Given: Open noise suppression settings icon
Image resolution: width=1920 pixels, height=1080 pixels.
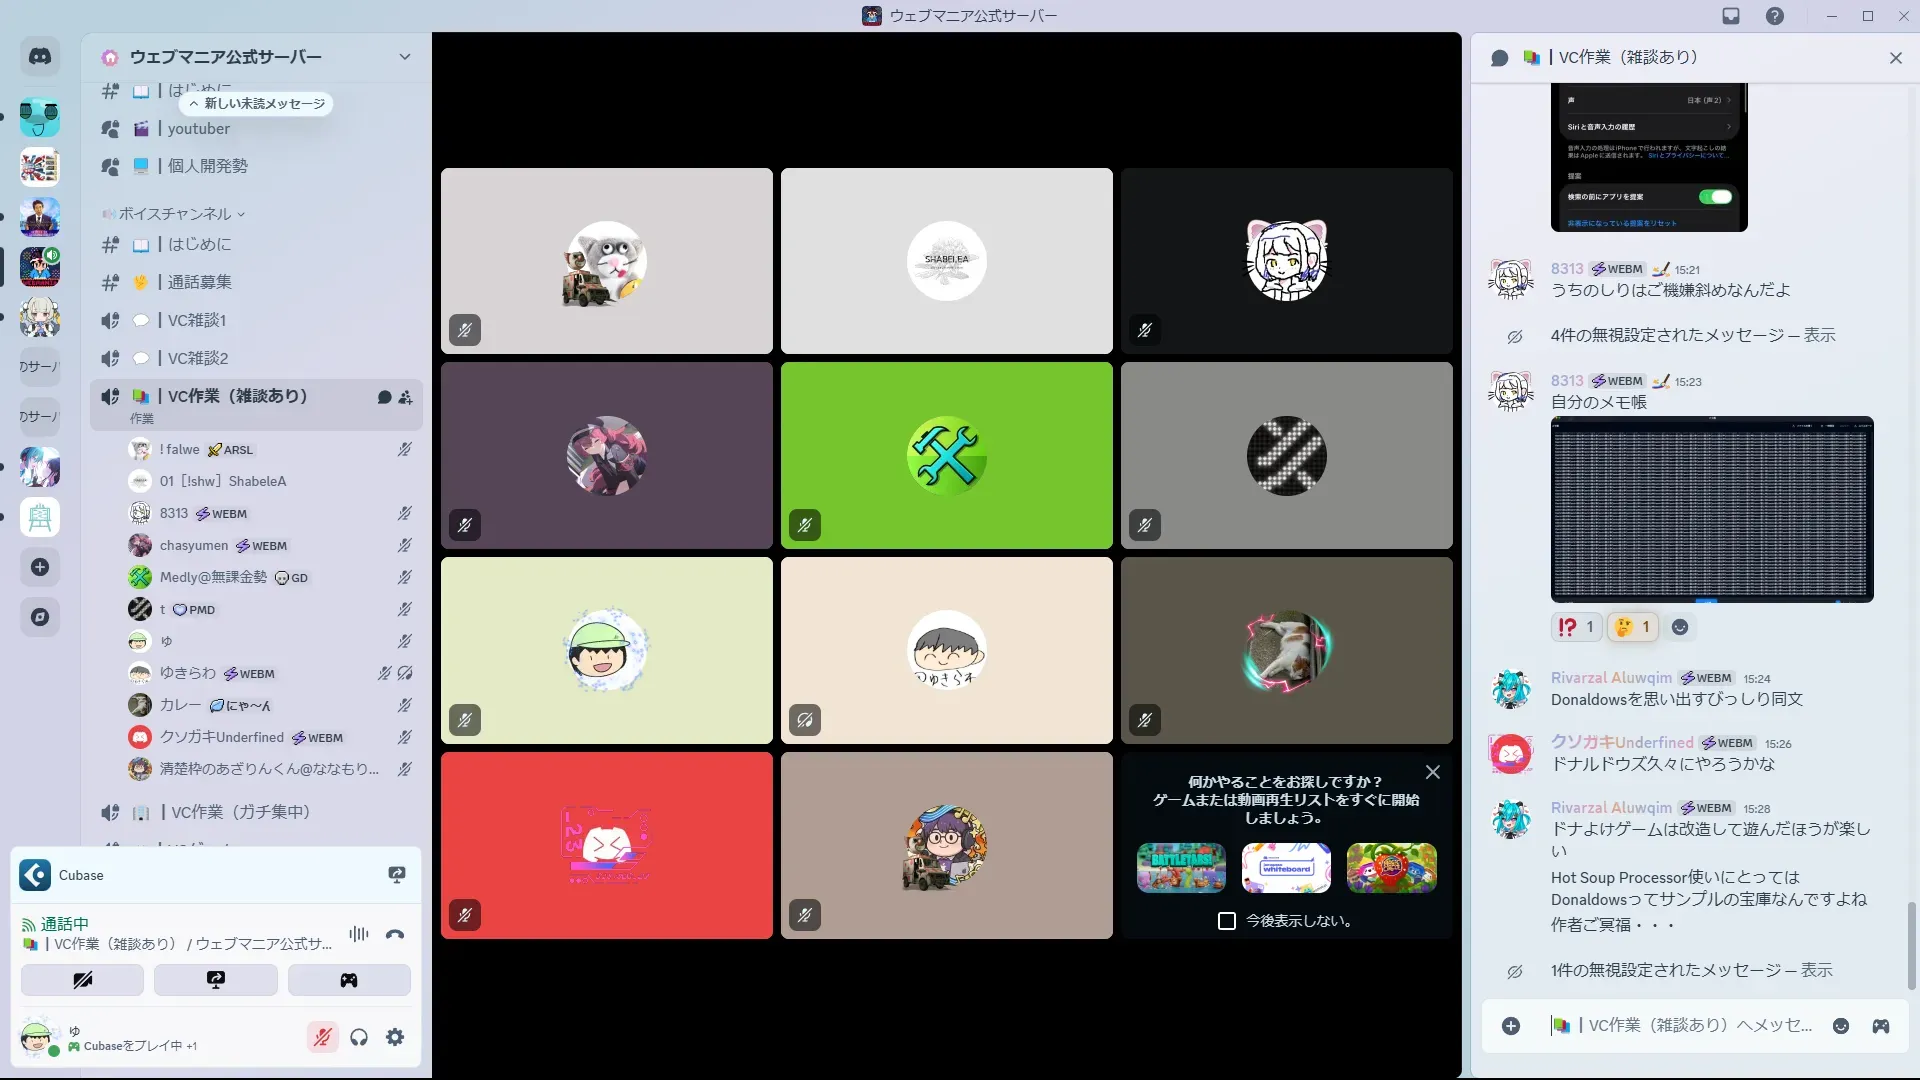Looking at the screenshot, I should [x=358, y=934].
